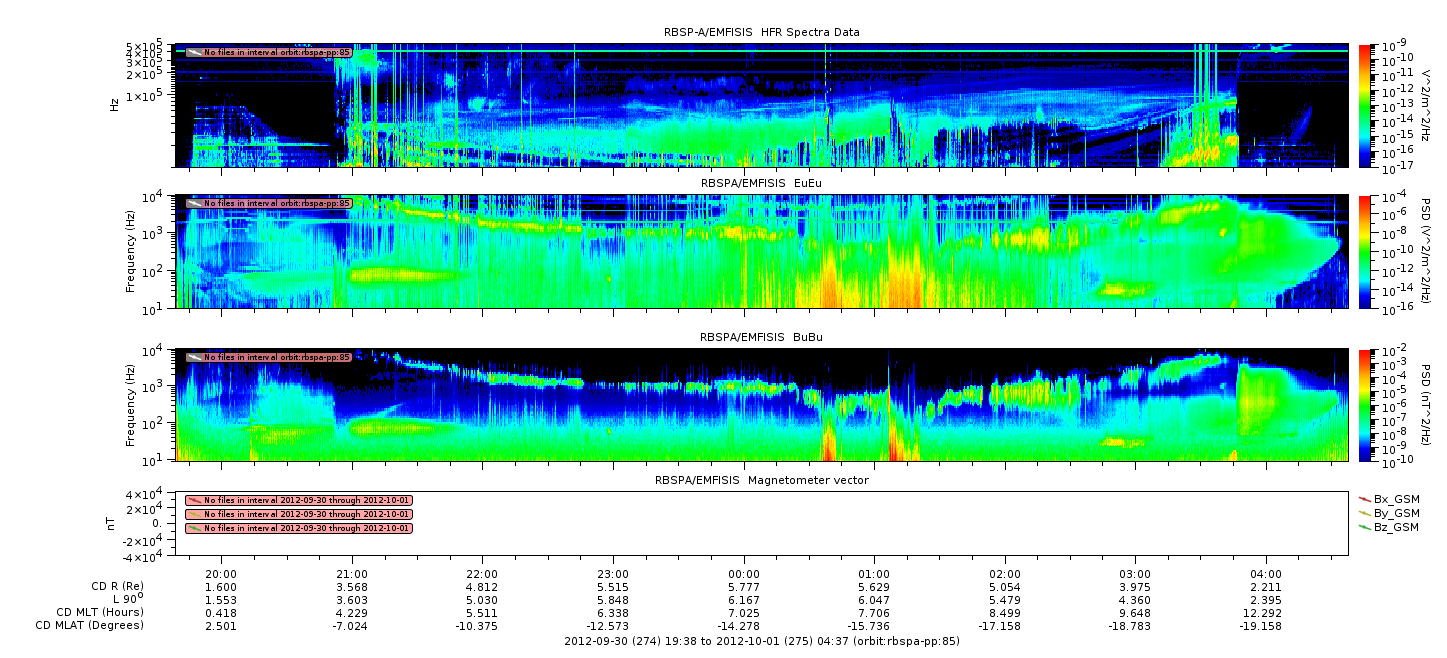Click the date range caption below the plots
The height and width of the screenshot is (658, 1447).
point(761,641)
